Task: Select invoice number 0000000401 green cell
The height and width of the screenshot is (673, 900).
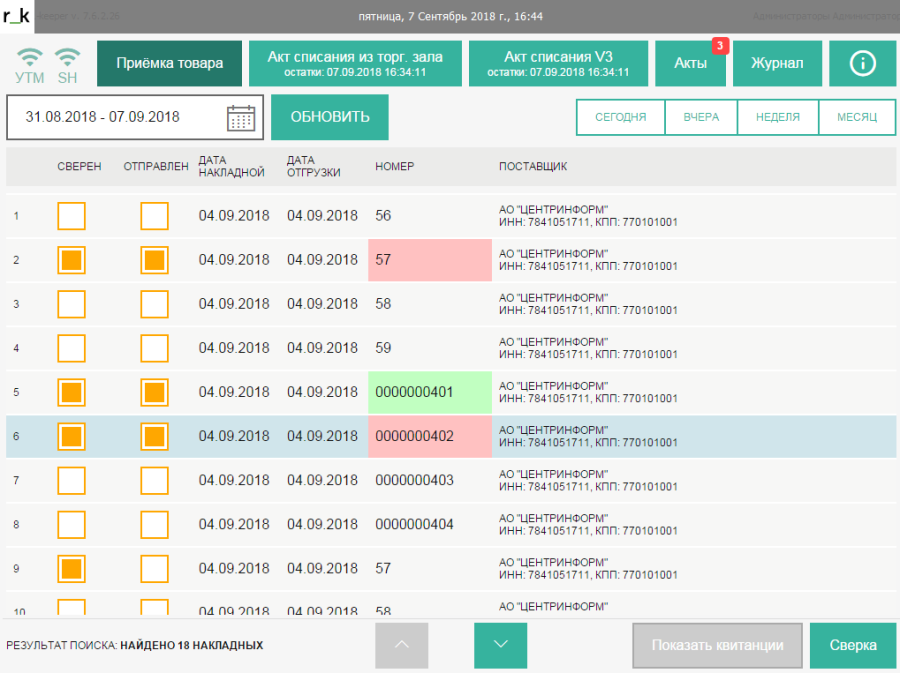Action: (x=429, y=392)
